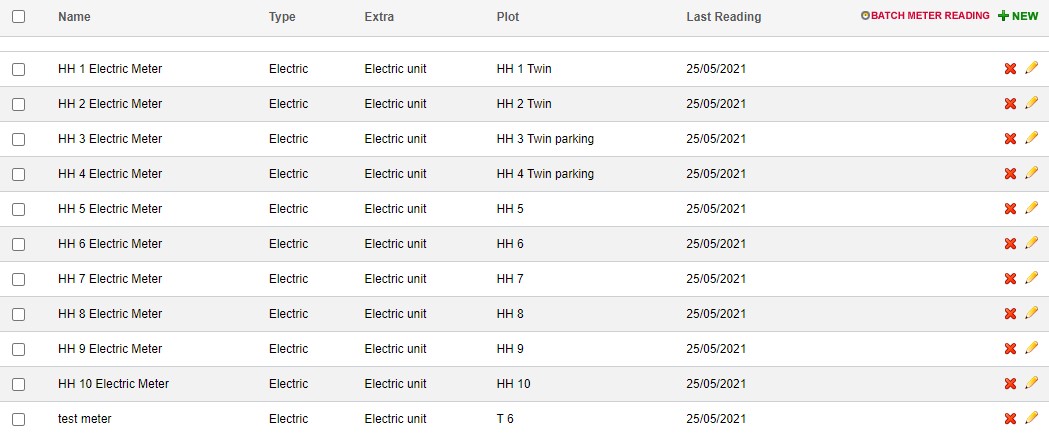Delete the HH 1 Electric Meter row
Screen dimensions: 1049x434
coord(1010,69)
